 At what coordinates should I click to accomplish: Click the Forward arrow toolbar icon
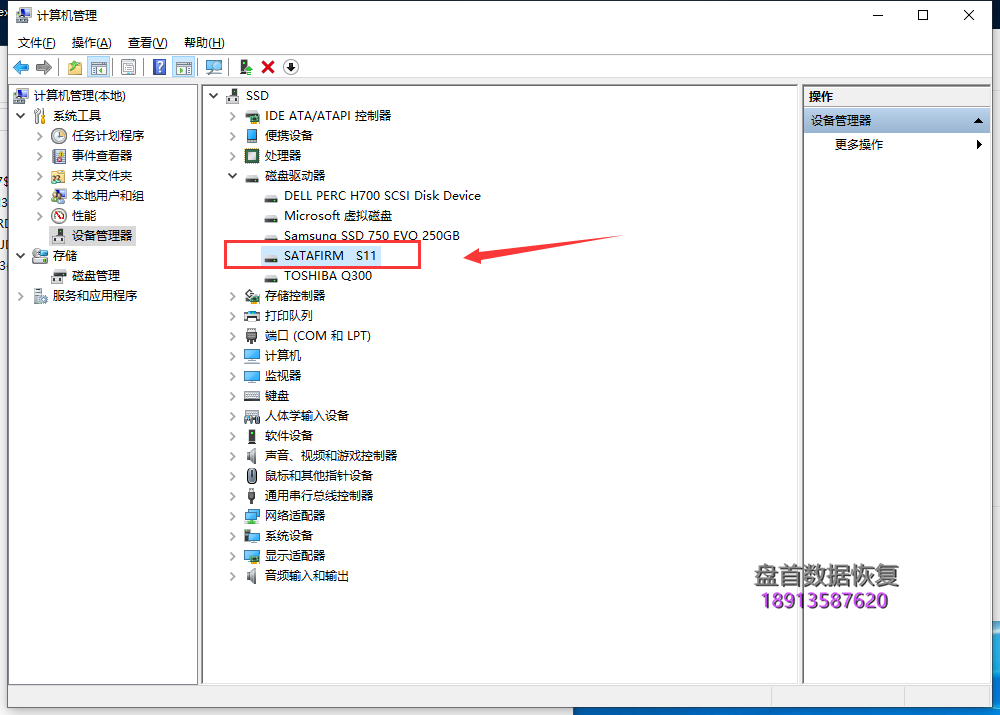tap(43, 67)
